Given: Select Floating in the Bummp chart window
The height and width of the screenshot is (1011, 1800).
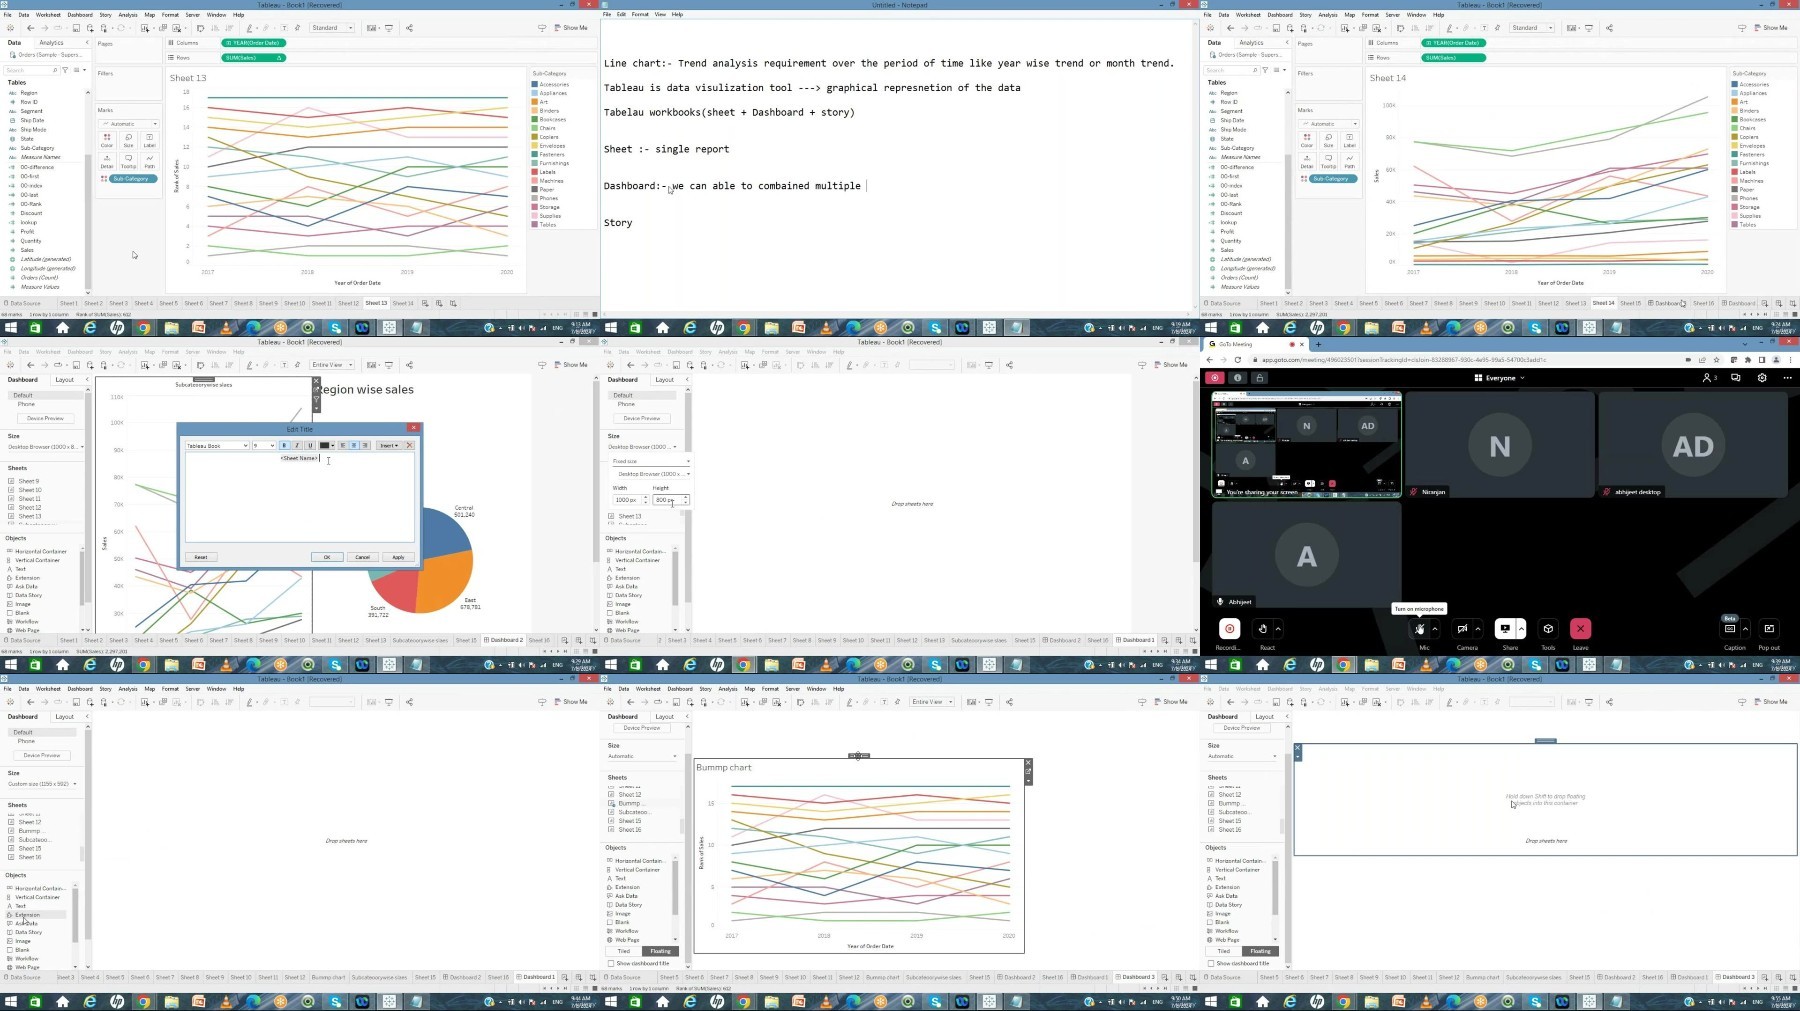Looking at the screenshot, I should coord(661,951).
